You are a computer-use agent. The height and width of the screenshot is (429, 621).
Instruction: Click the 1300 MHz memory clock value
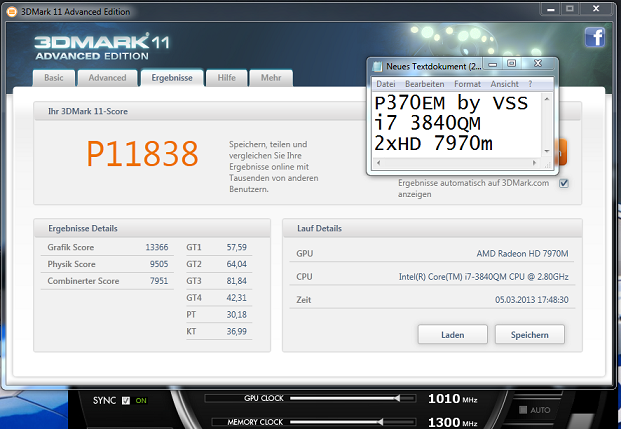pos(452,422)
